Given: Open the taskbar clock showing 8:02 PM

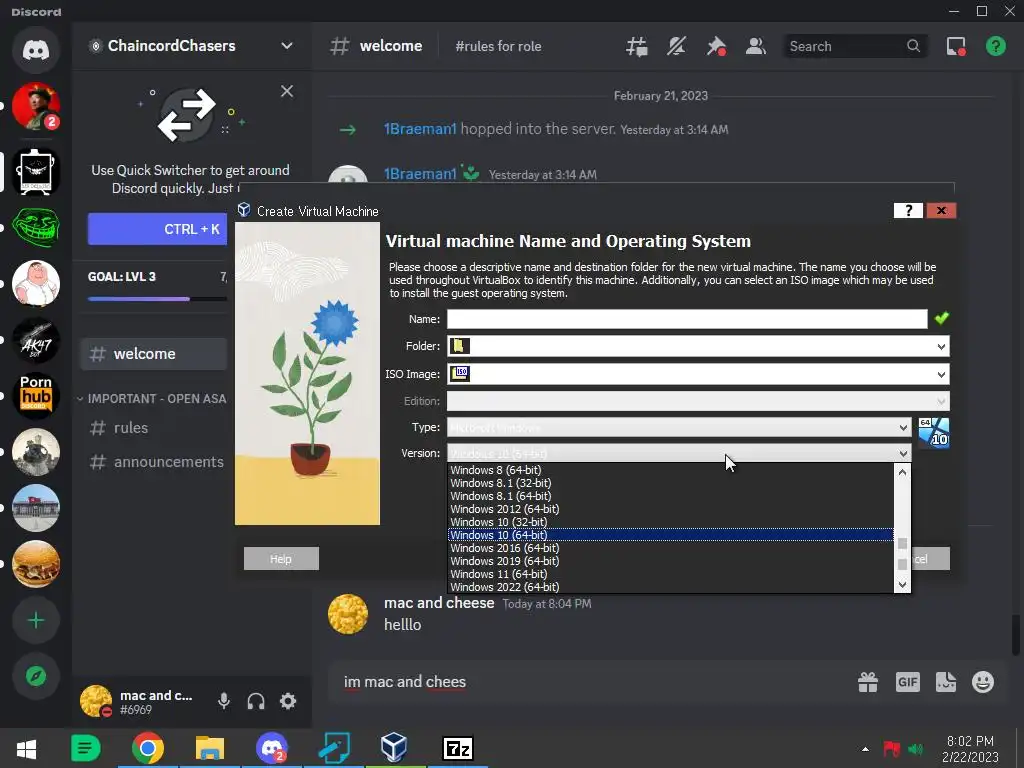Looking at the screenshot, I should [970, 749].
